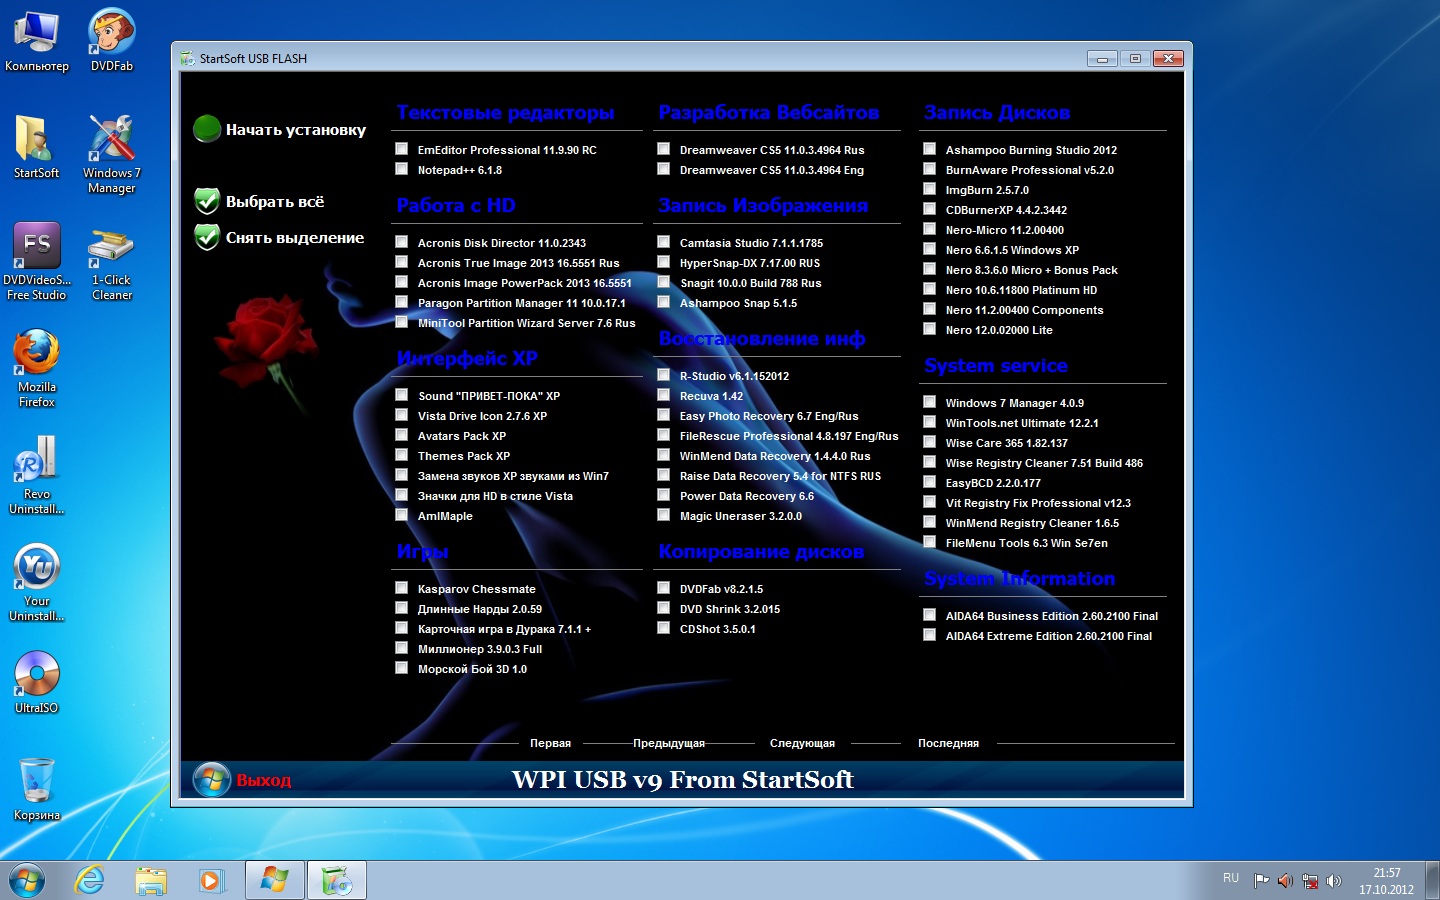
Task: Tick the ImgBurn 2.5.7.0 checkbox
Action: pyautogui.click(x=929, y=189)
